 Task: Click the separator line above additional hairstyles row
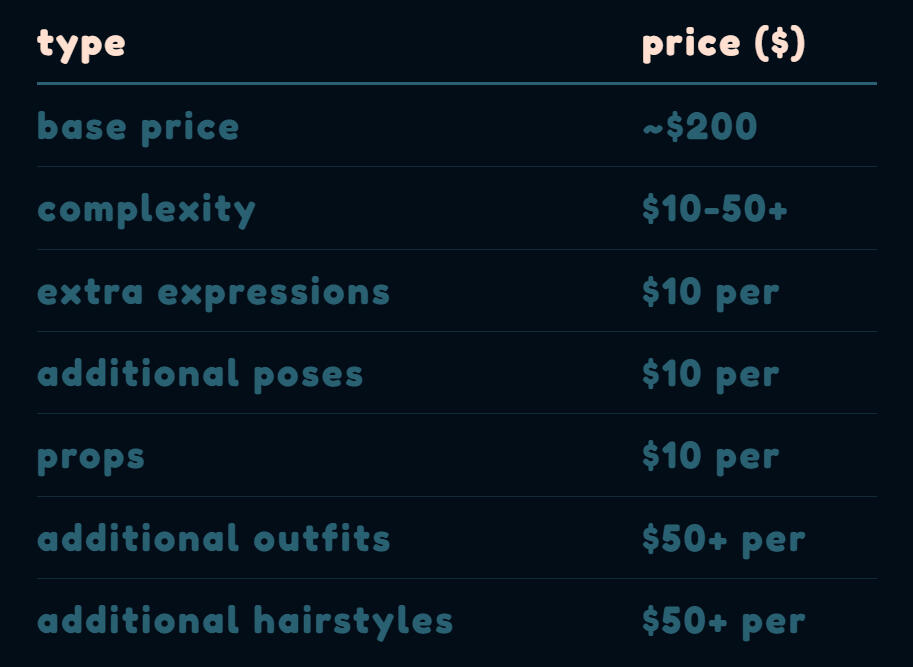(x=456, y=578)
